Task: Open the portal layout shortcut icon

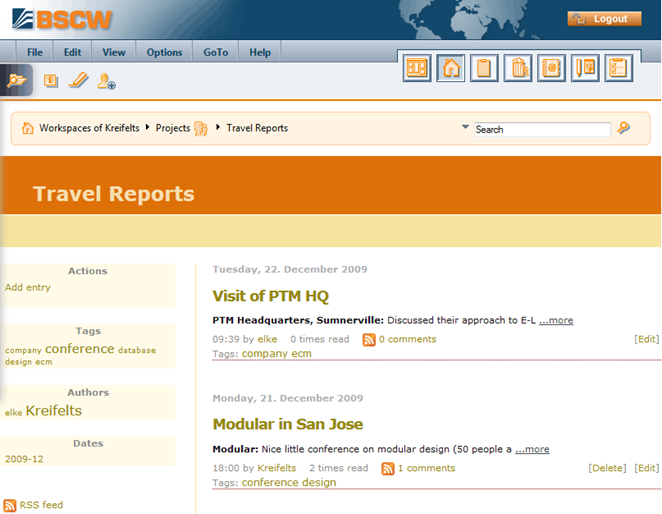Action: pyautogui.click(x=417, y=68)
